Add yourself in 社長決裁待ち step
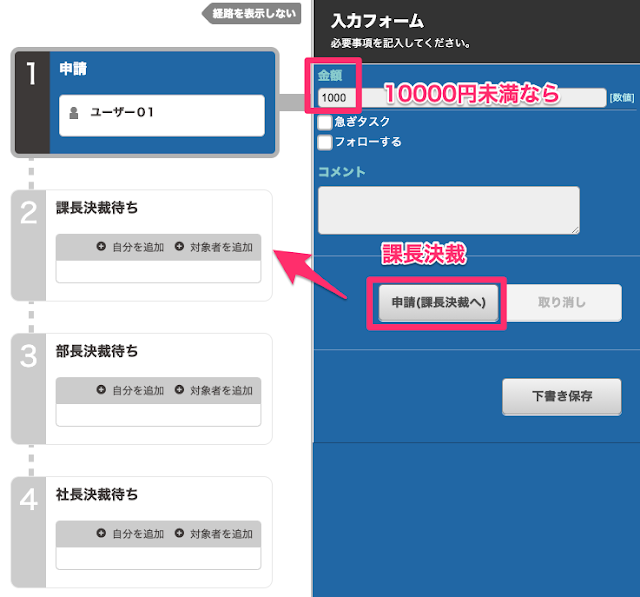Screen dimensions: 640x597 [x=130, y=533]
